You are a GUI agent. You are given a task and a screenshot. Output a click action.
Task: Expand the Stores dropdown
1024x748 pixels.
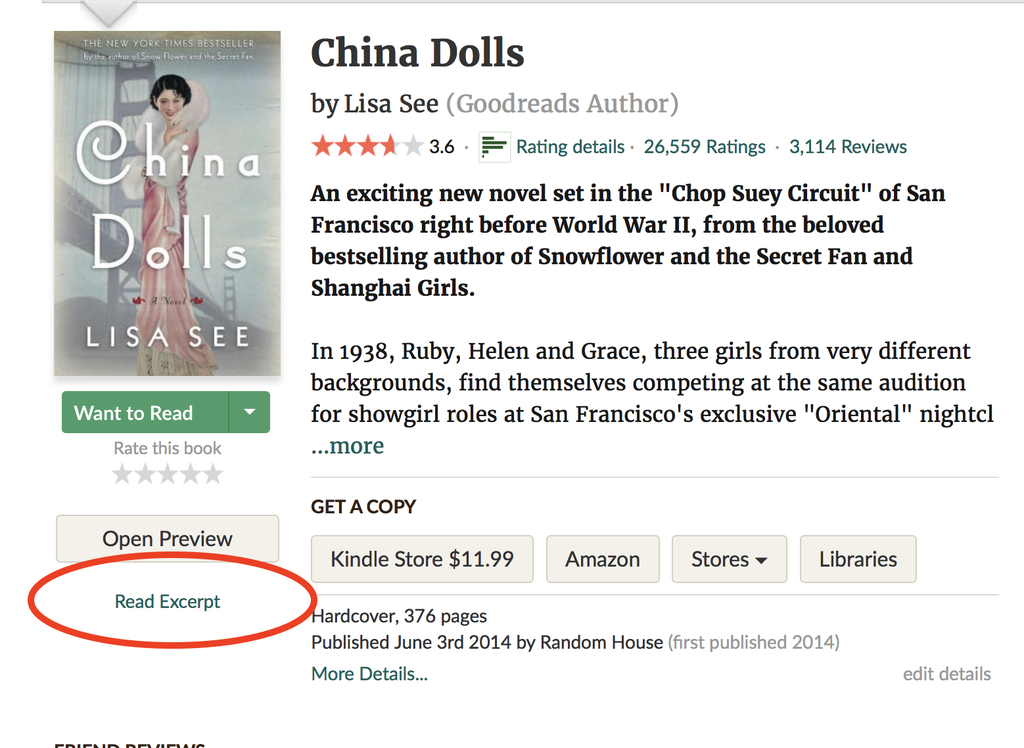click(x=729, y=559)
